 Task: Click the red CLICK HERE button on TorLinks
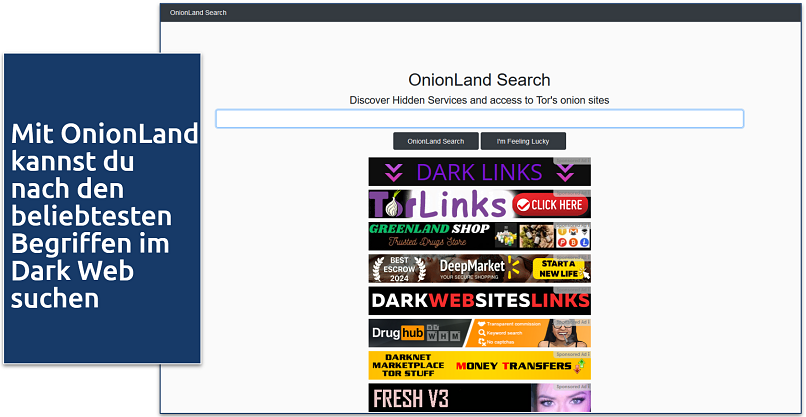(549, 205)
